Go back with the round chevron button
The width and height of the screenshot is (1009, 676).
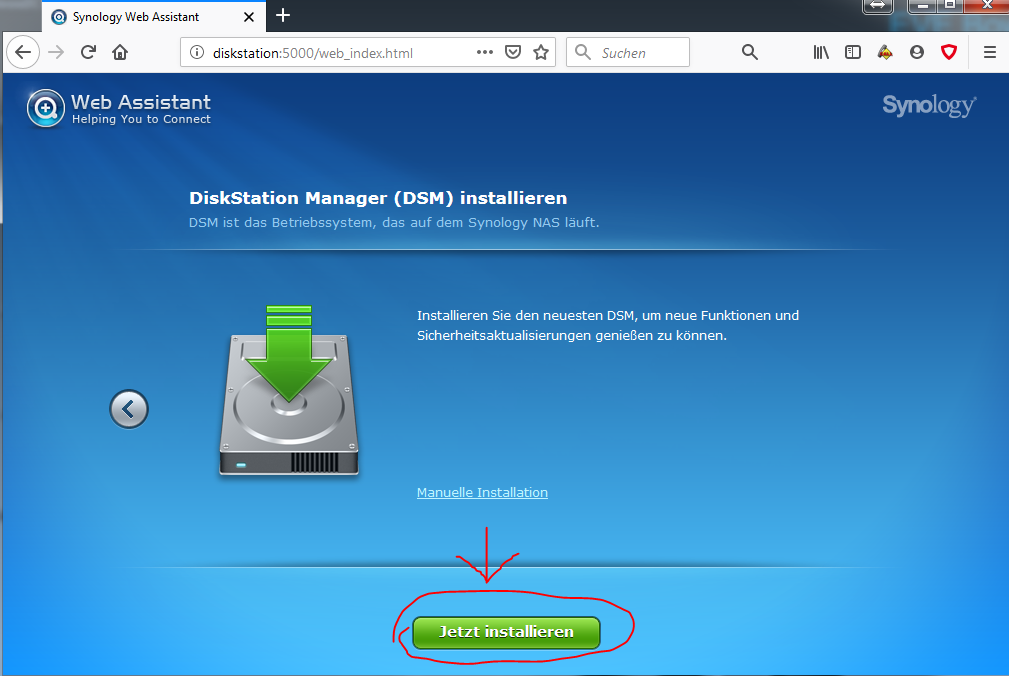pos(129,409)
